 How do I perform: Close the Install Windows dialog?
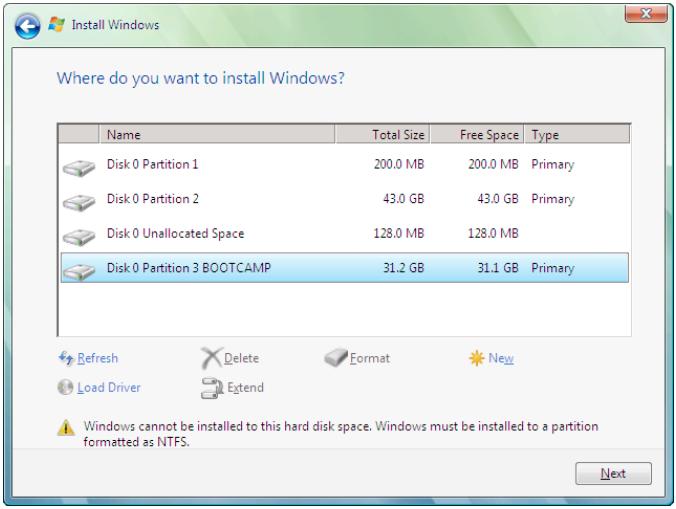click(x=646, y=14)
